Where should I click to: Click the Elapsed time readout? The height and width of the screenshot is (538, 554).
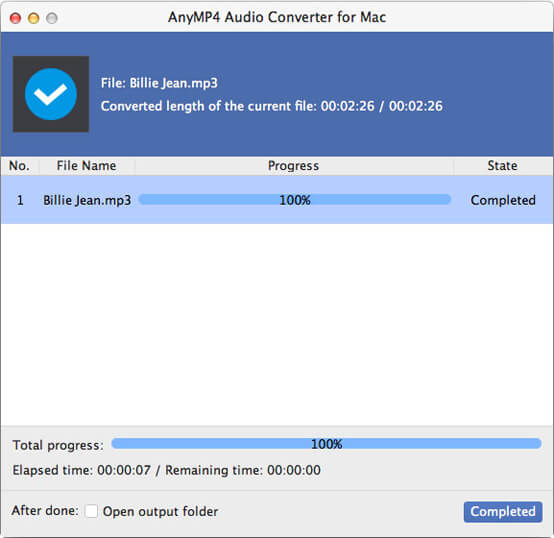(82, 470)
